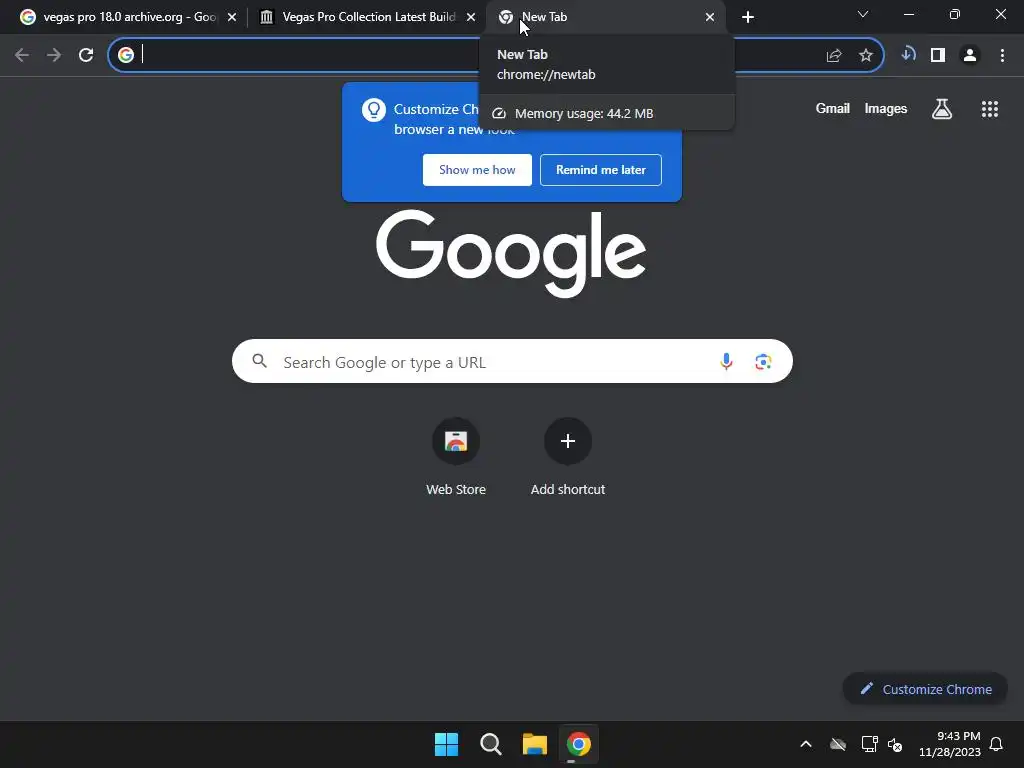Open the Google apps grid
Image resolution: width=1024 pixels, height=768 pixels.
coord(990,109)
